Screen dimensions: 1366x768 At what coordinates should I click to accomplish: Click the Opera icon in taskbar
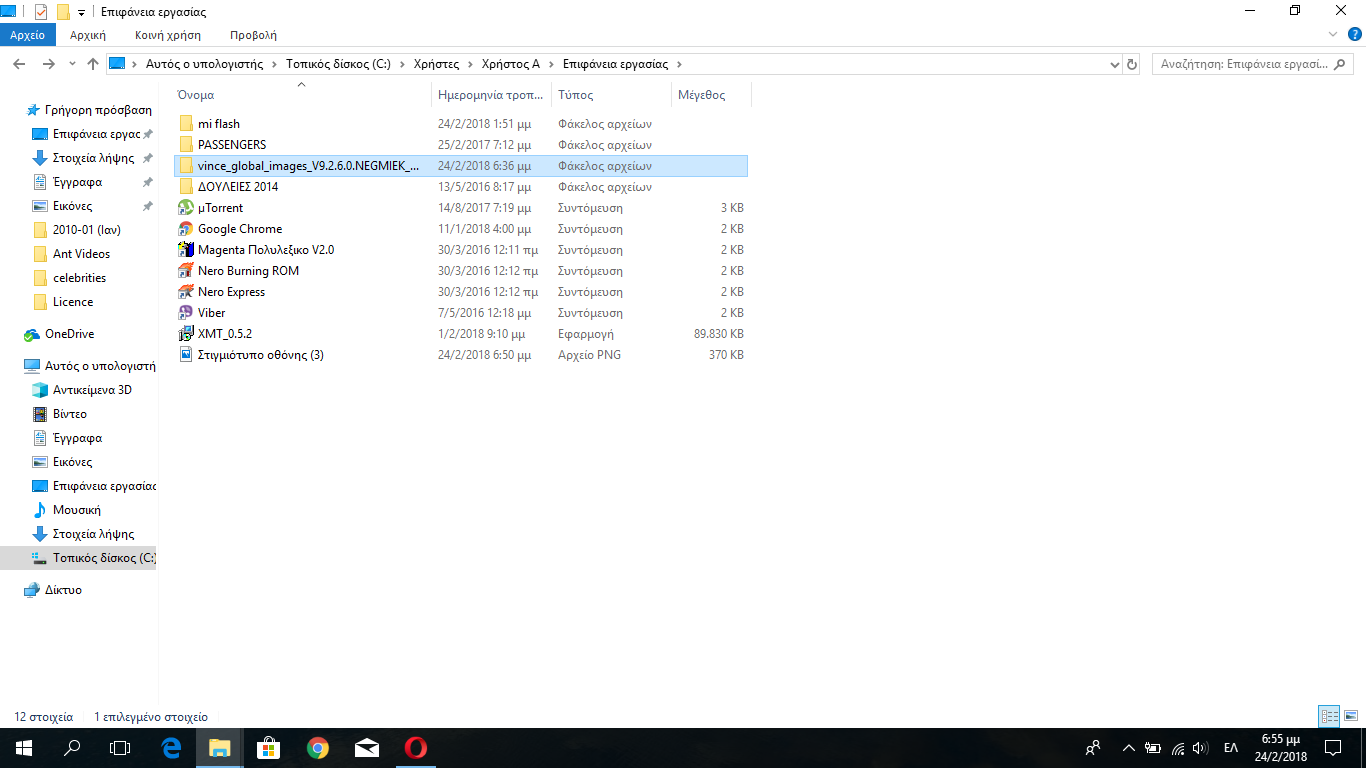416,748
